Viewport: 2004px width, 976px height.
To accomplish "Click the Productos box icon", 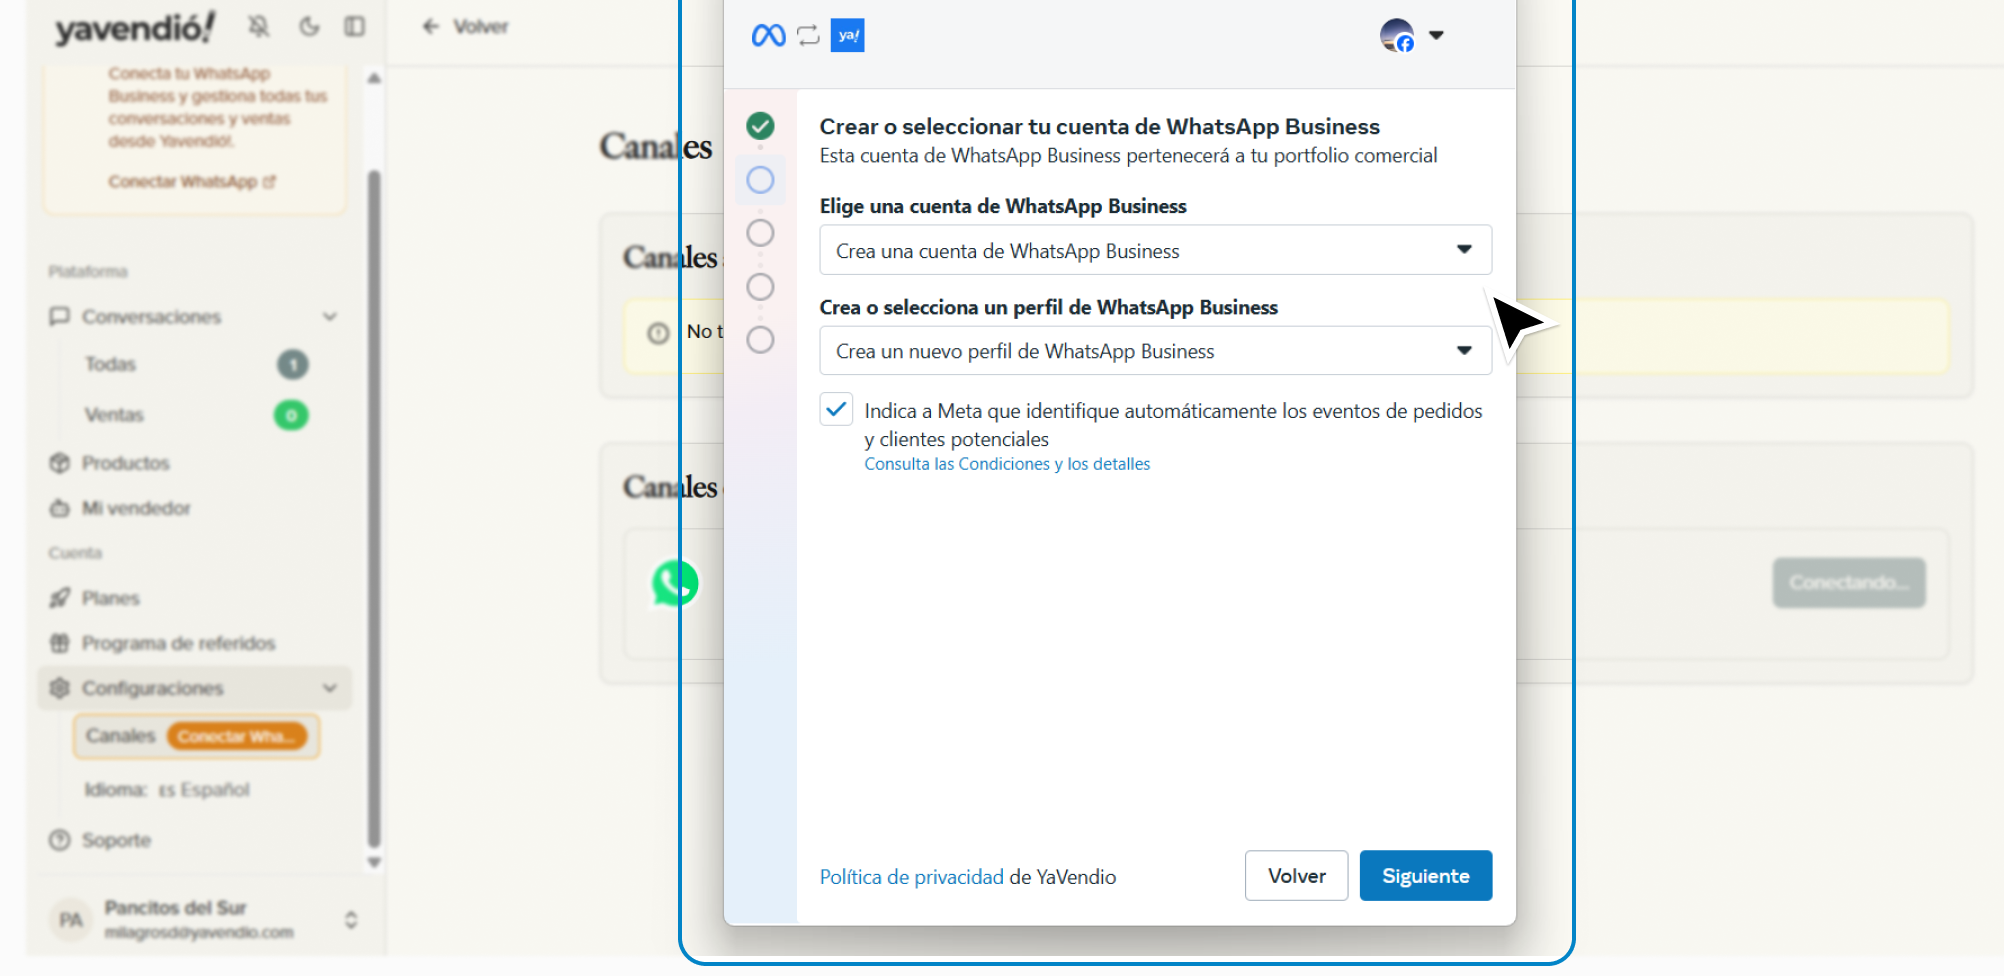I will click(x=60, y=463).
